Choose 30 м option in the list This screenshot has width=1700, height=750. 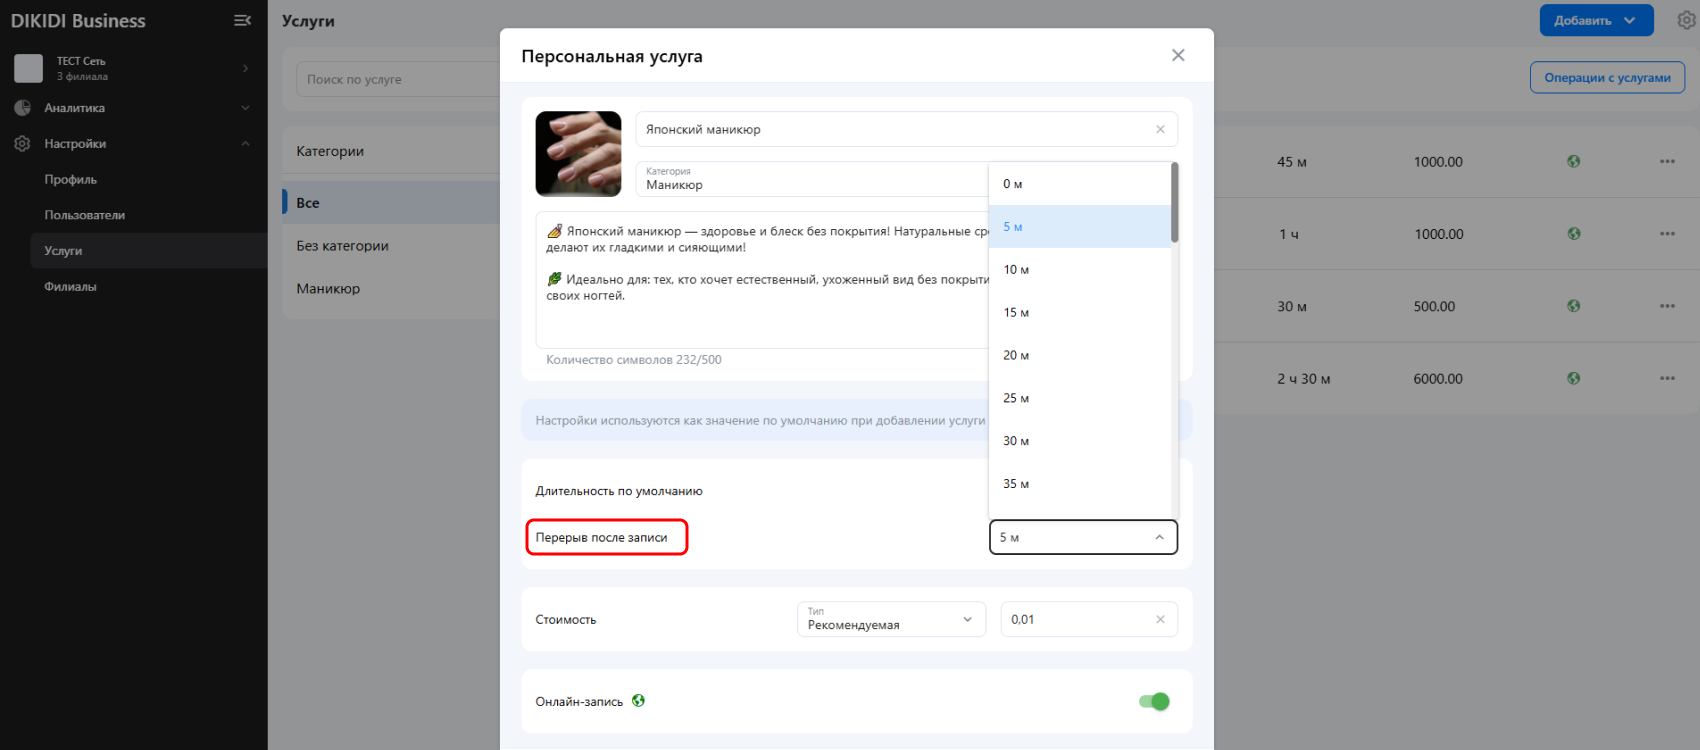tap(1080, 441)
